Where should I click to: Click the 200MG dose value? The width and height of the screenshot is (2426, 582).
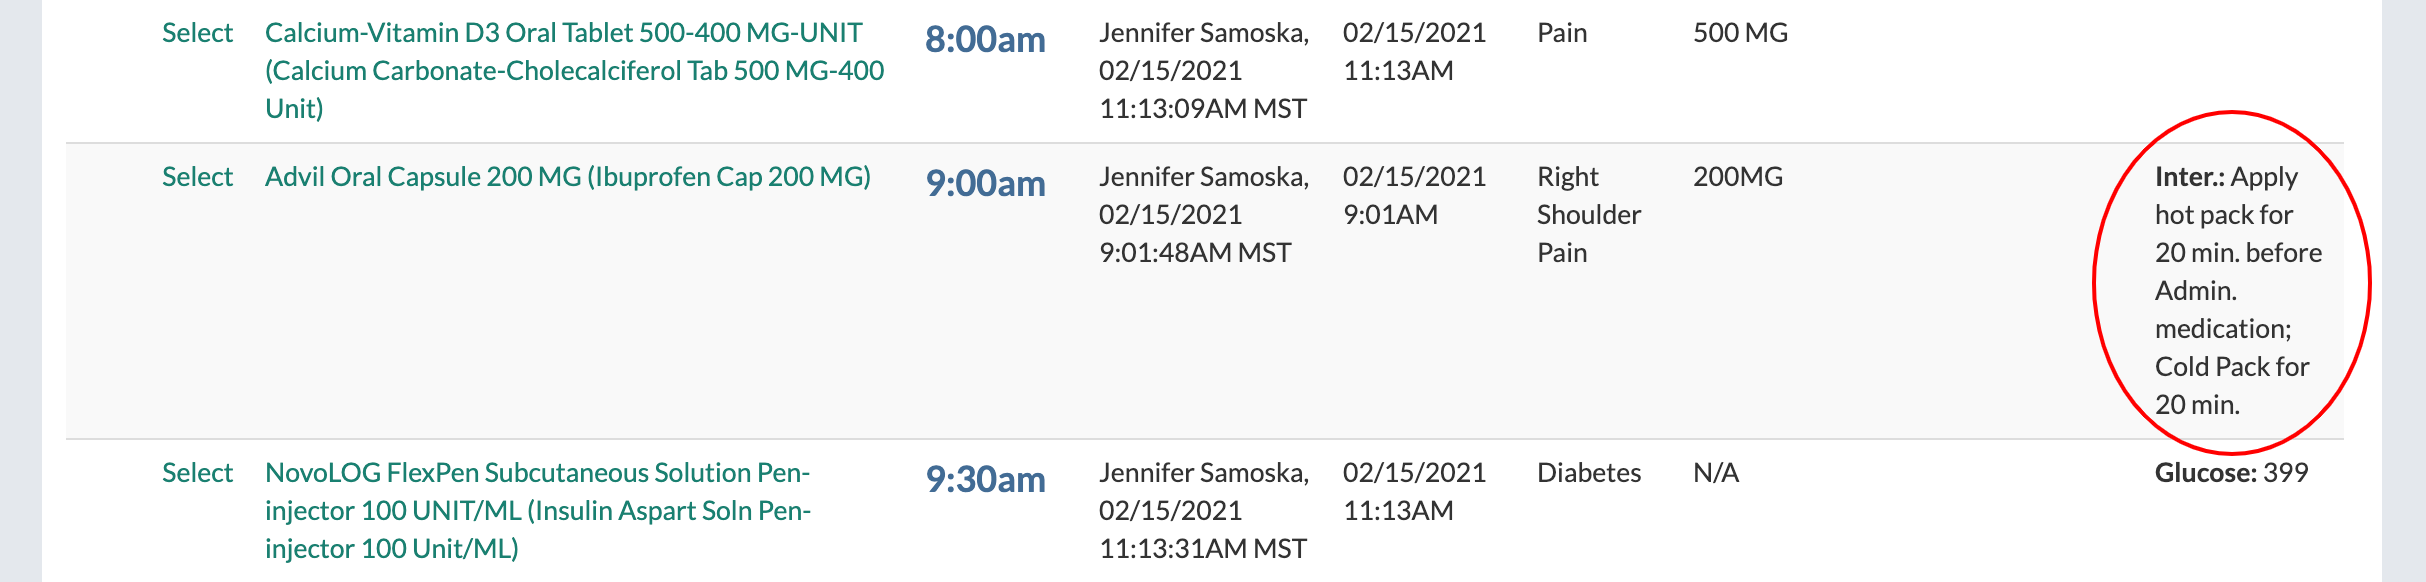coord(1737,177)
